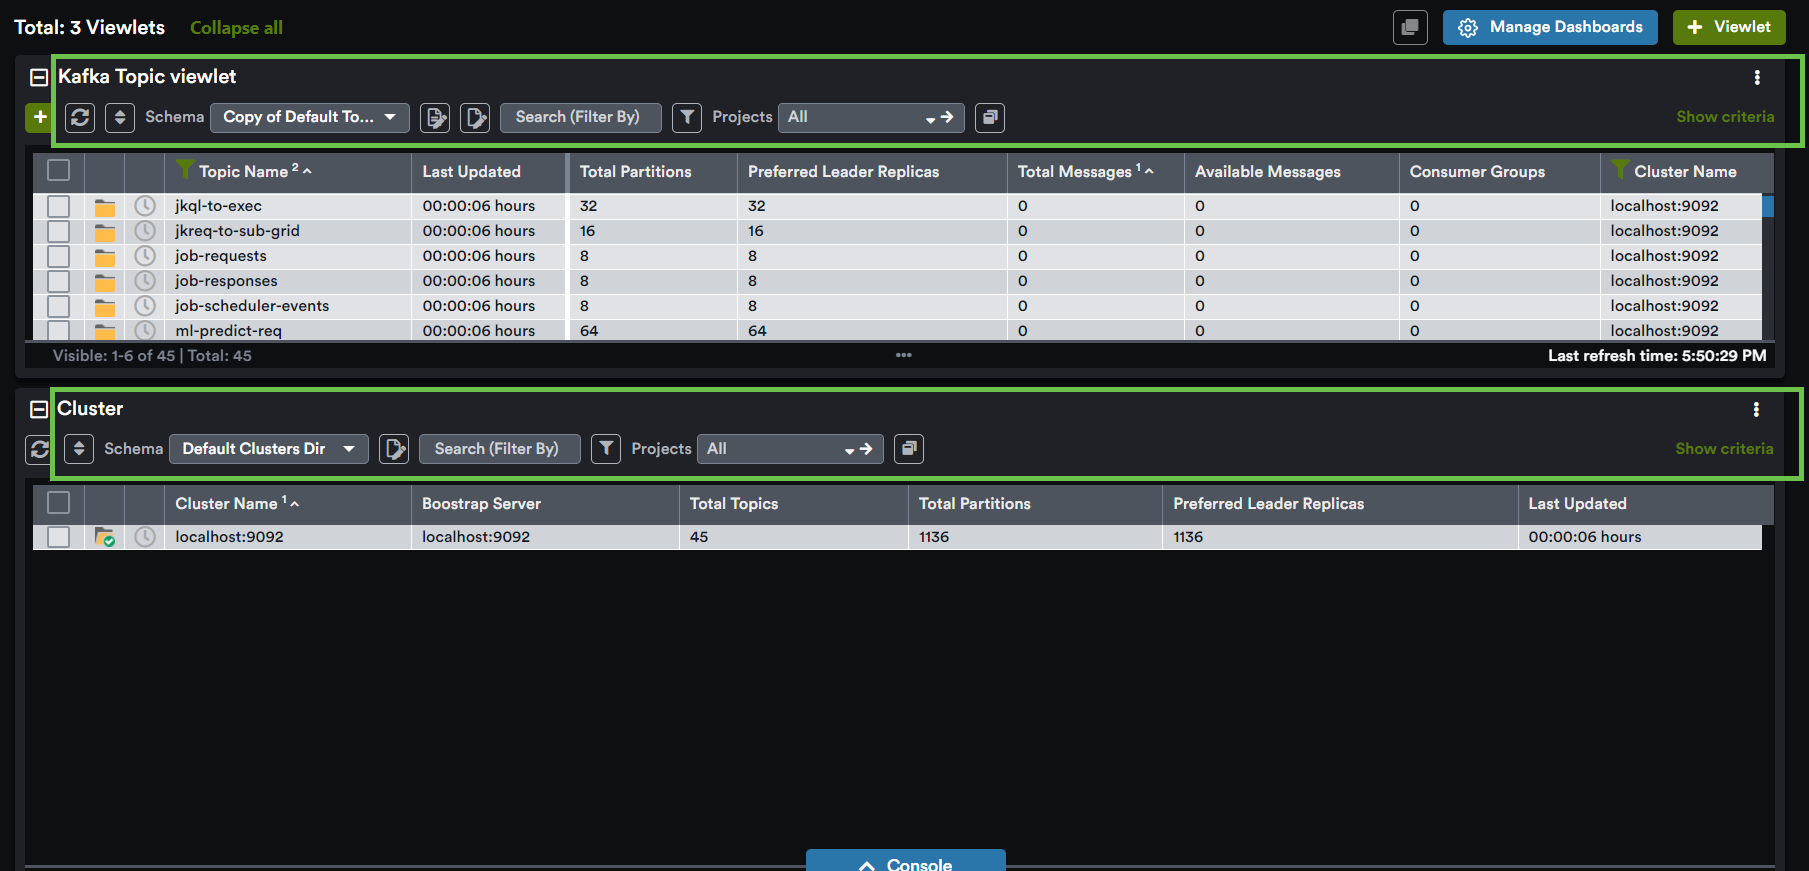The width and height of the screenshot is (1809, 871).
Task: Click the first schema edit icon in Kafka toolbar
Action: (x=435, y=117)
